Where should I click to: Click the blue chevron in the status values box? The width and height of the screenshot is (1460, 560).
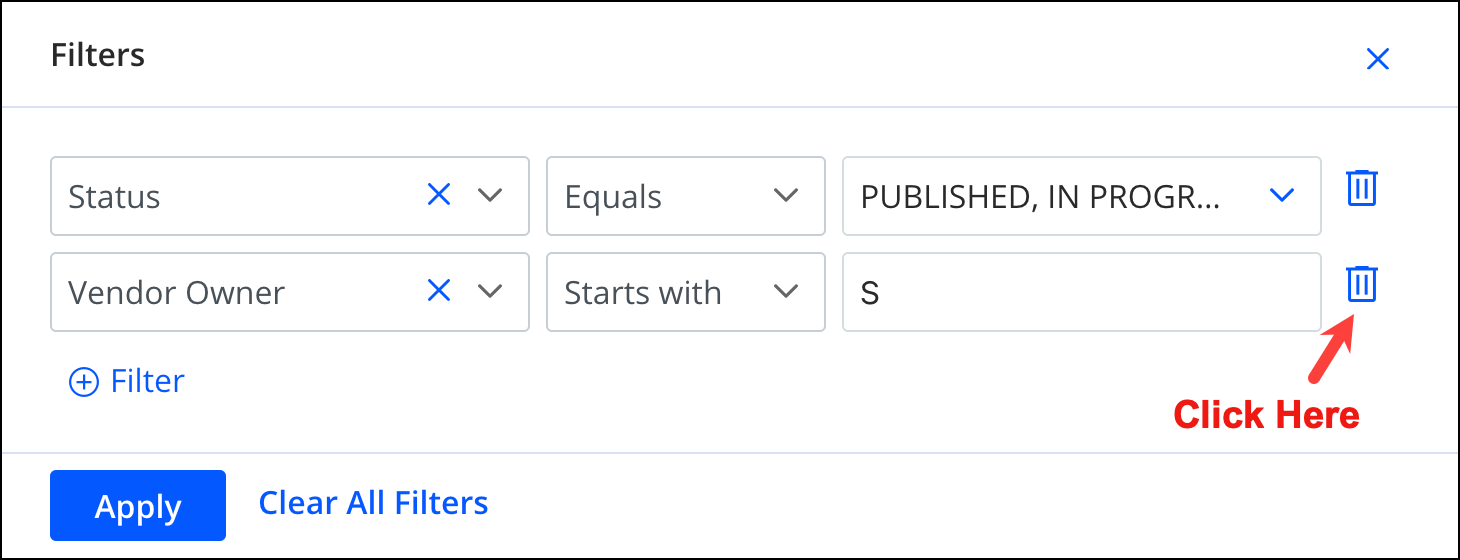[x=1281, y=195]
